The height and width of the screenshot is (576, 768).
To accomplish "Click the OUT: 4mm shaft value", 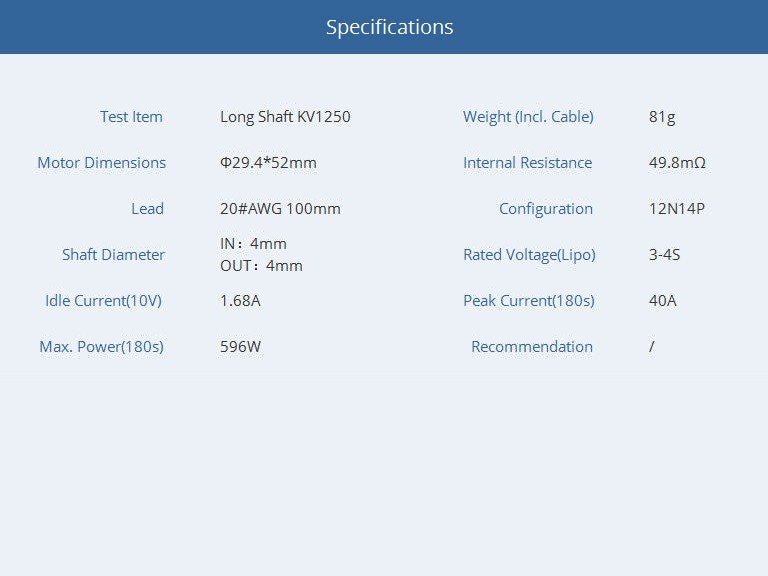I will point(261,266).
